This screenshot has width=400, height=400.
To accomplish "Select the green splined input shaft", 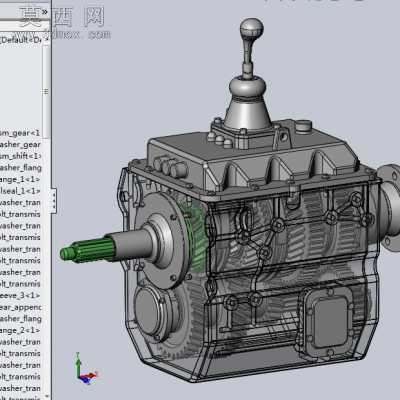I will (x=87, y=249).
